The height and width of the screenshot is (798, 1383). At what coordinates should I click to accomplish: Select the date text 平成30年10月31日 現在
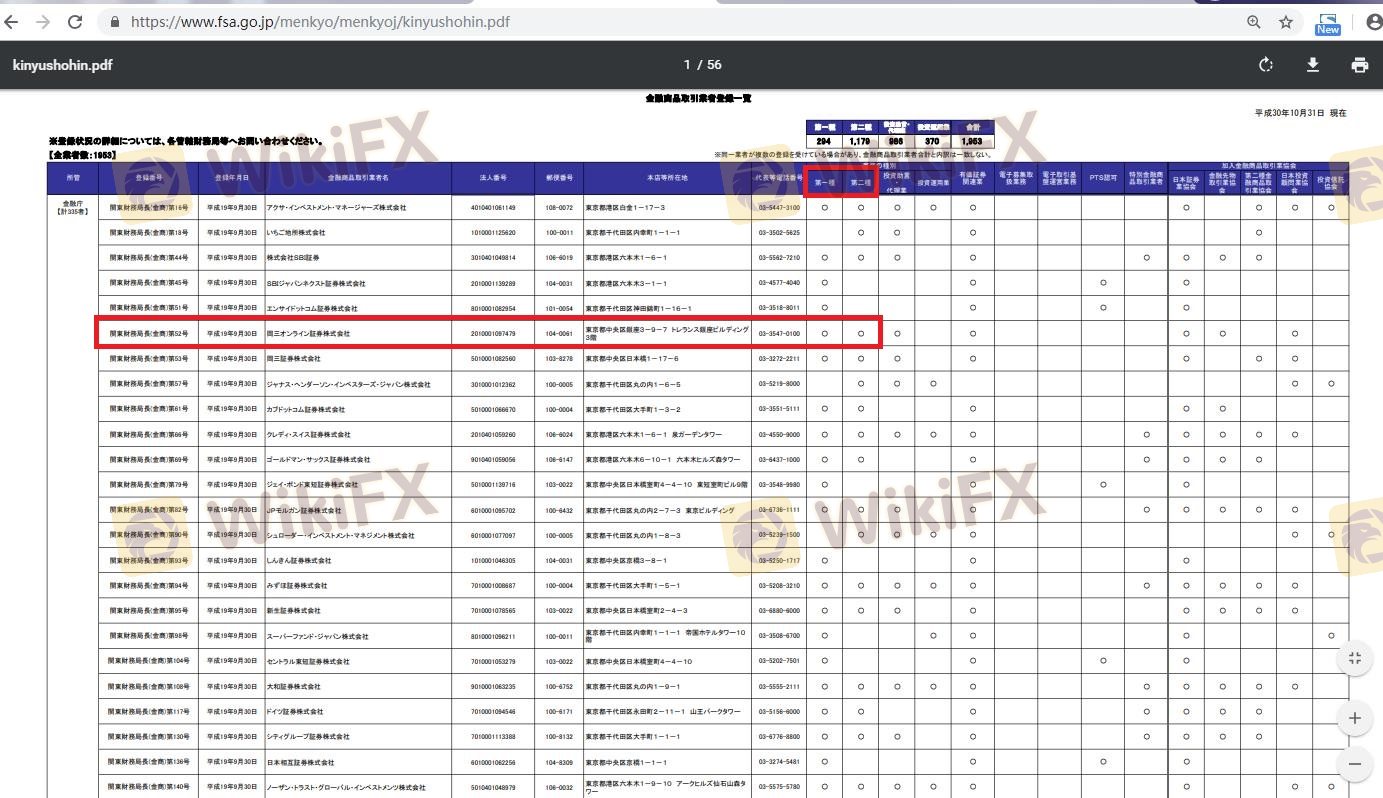(x=1300, y=113)
